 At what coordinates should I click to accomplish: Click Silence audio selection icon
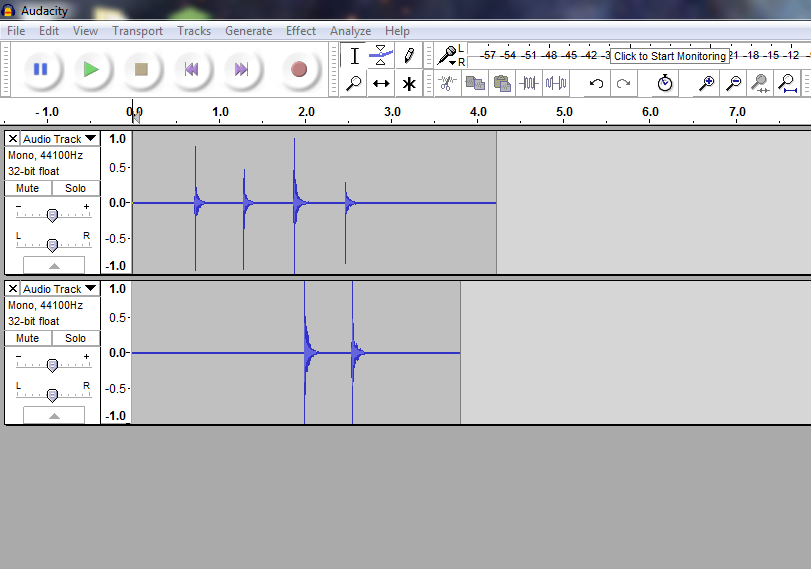point(557,83)
